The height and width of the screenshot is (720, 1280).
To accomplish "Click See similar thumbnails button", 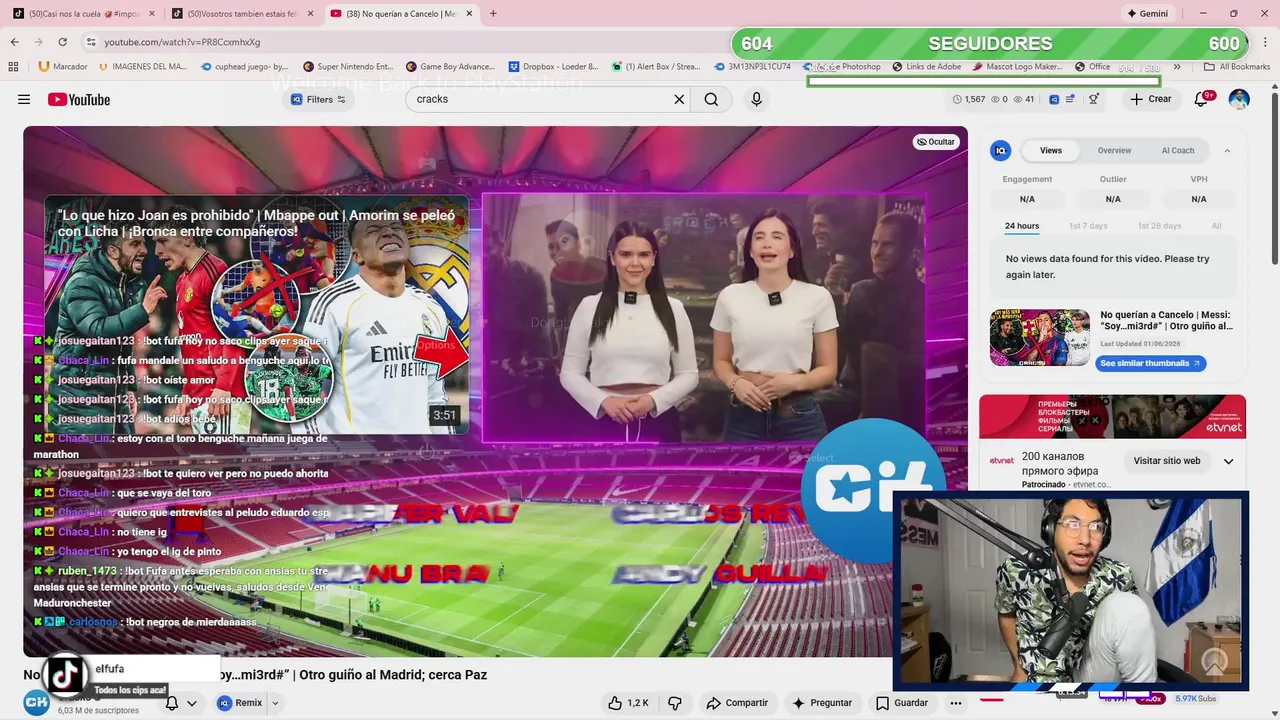I will point(1150,364).
